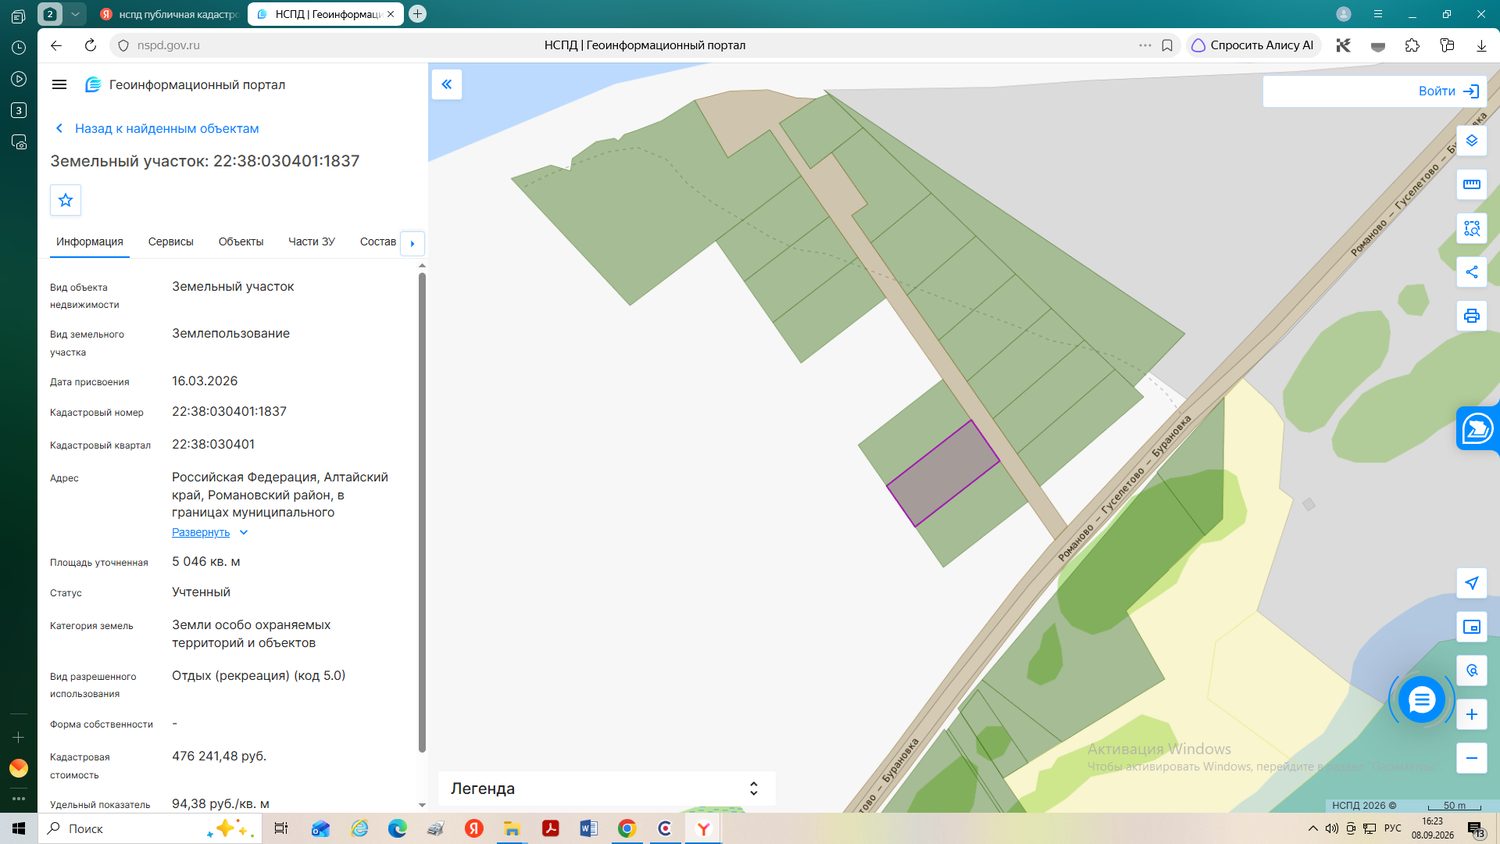Add parcel to favorites with star icon
This screenshot has height=844, width=1500.
point(66,200)
